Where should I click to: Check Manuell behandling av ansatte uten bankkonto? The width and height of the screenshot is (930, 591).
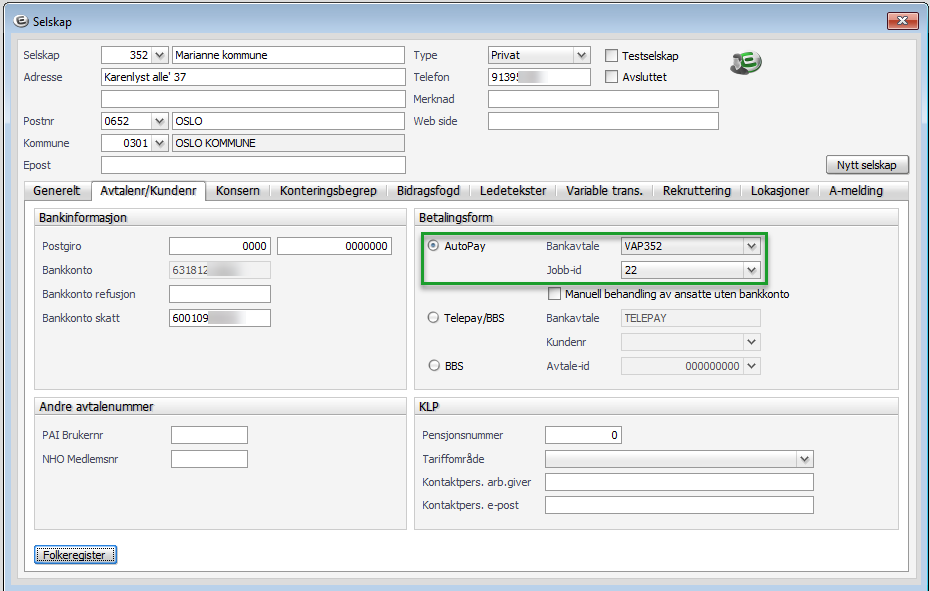(554, 294)
